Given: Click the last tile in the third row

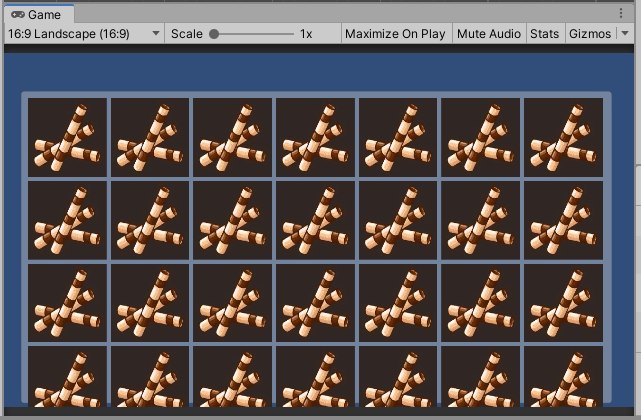Looking at the screenshot, I should tap(563, 303).
